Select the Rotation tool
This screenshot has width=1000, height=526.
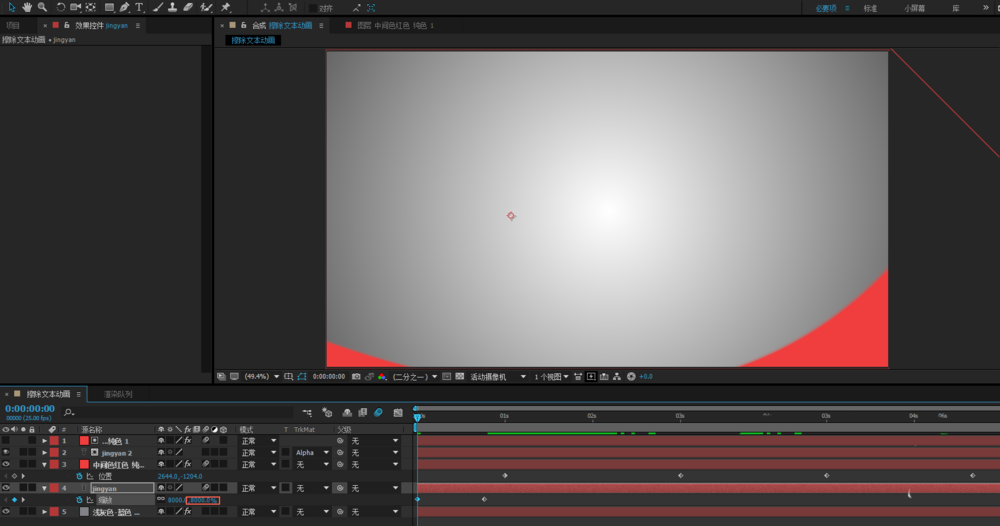(x=61, y=8)
